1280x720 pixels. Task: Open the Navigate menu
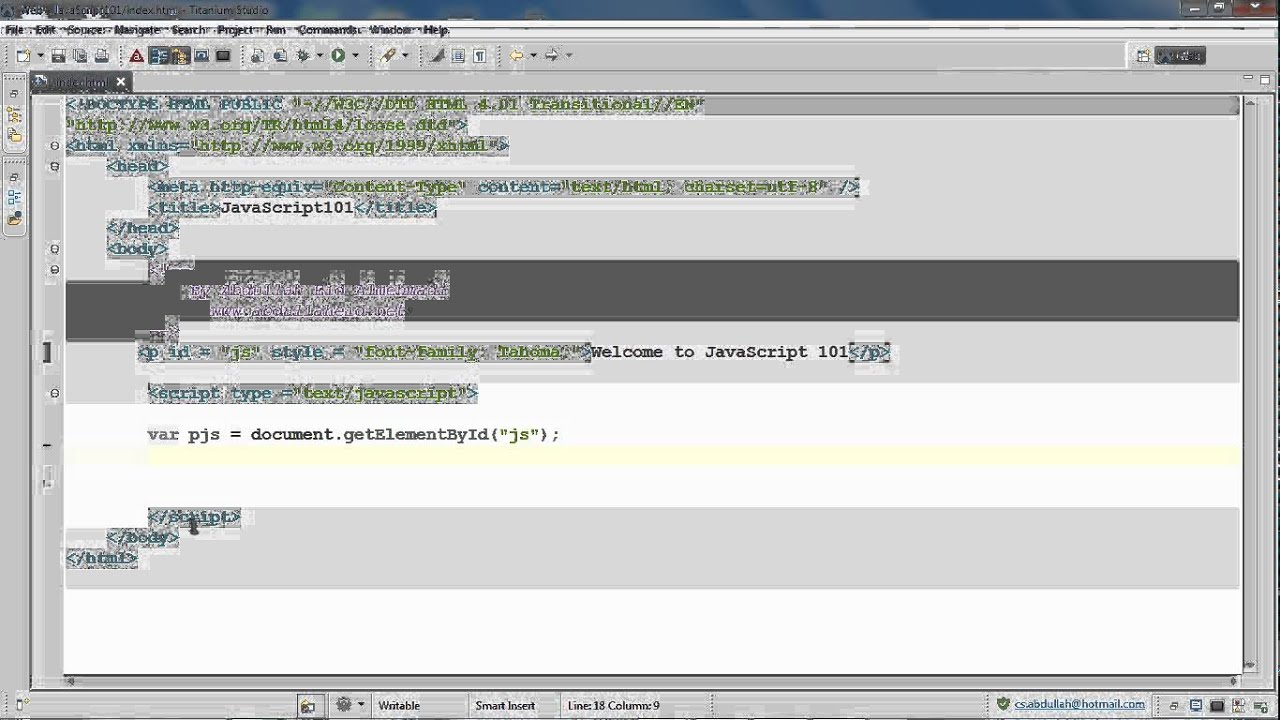click(137, 30)
